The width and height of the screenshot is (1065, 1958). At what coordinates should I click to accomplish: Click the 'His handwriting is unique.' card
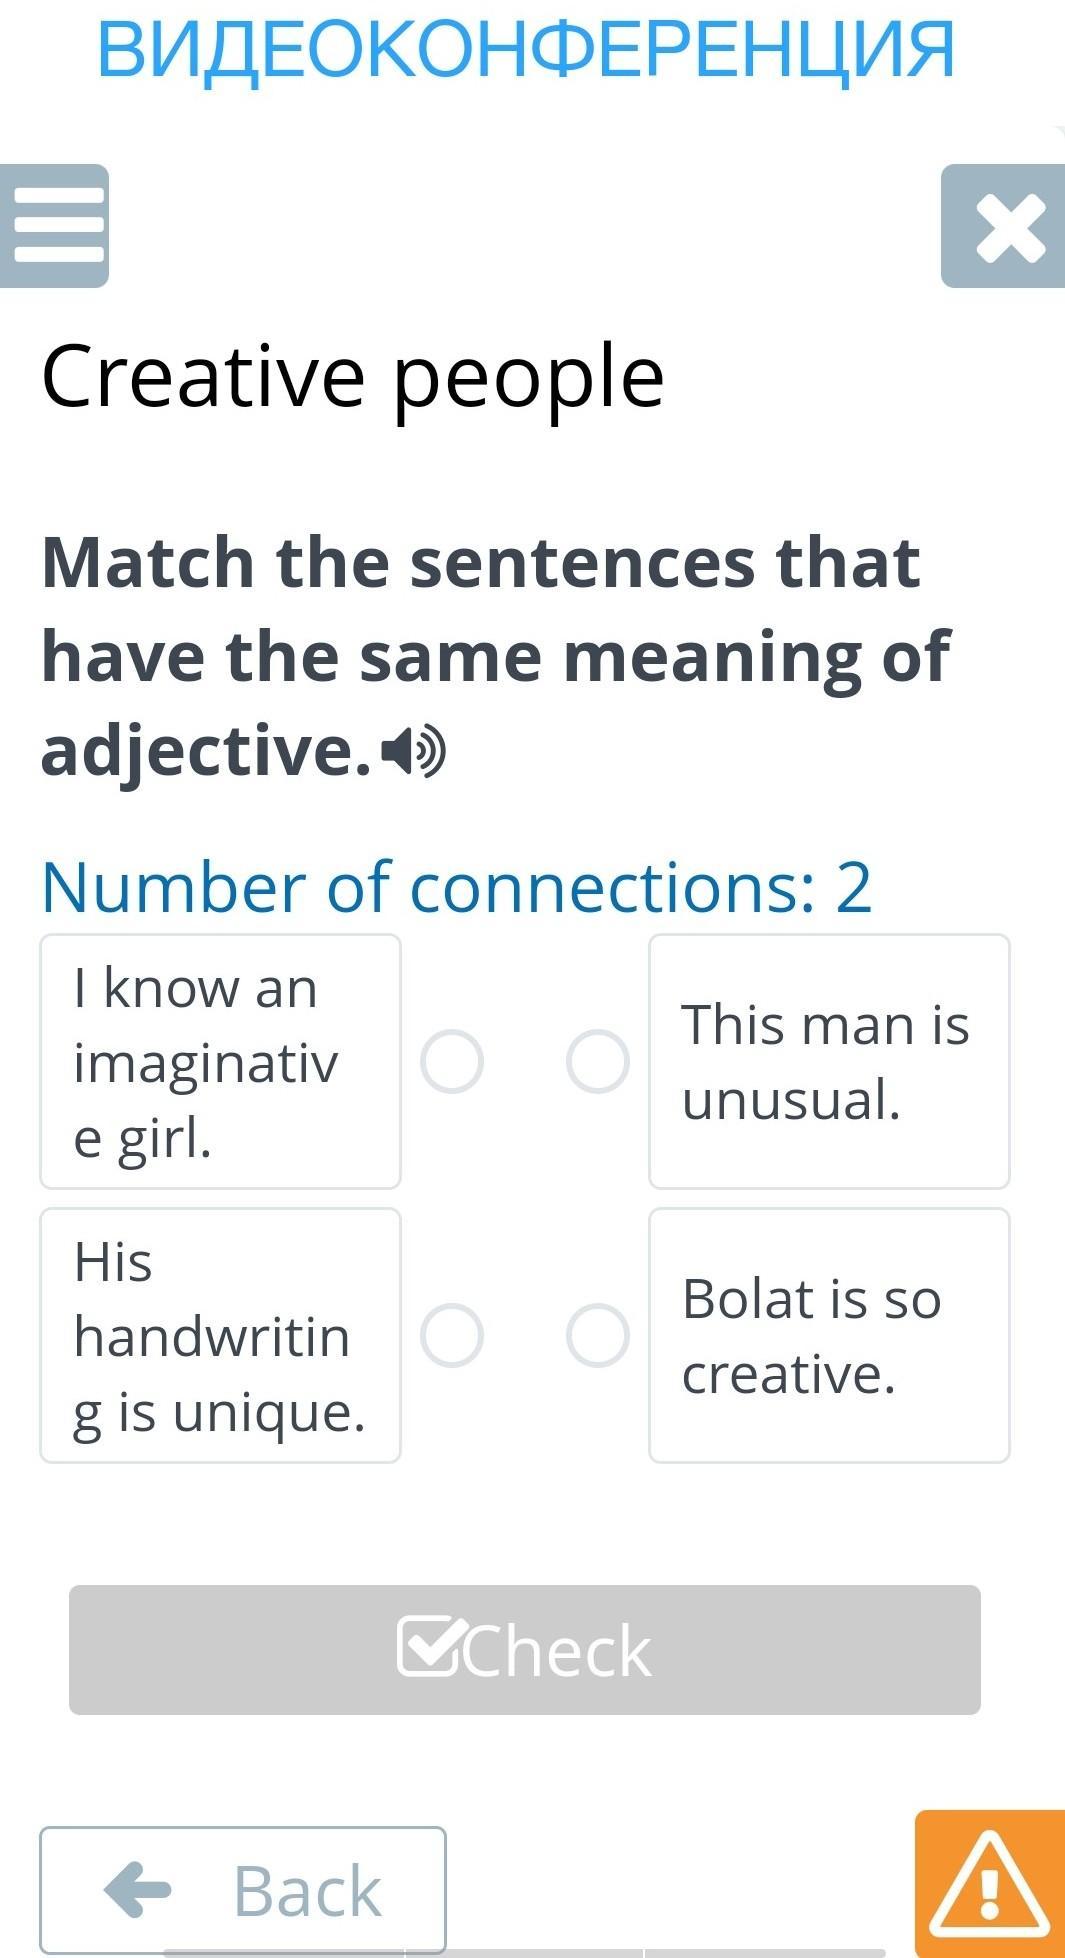tap(220, 1335)
